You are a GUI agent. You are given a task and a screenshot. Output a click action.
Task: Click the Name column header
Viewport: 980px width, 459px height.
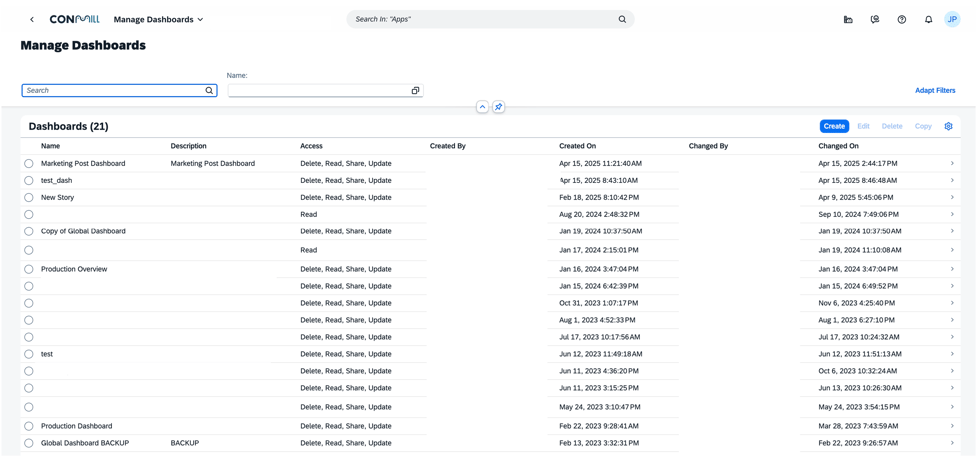[51, 146]
